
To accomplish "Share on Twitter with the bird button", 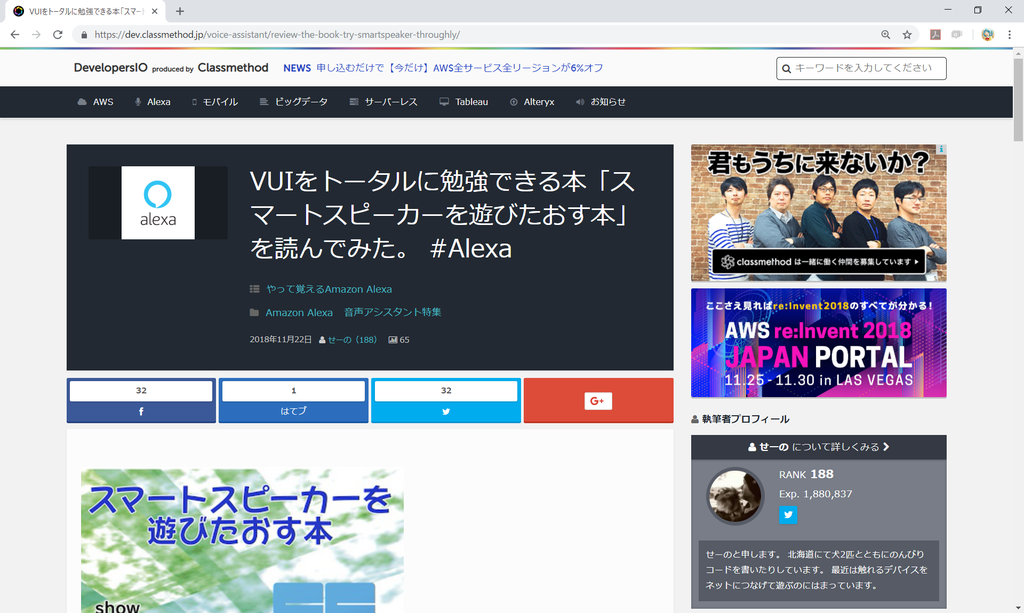I will click(x=446, y=412).
